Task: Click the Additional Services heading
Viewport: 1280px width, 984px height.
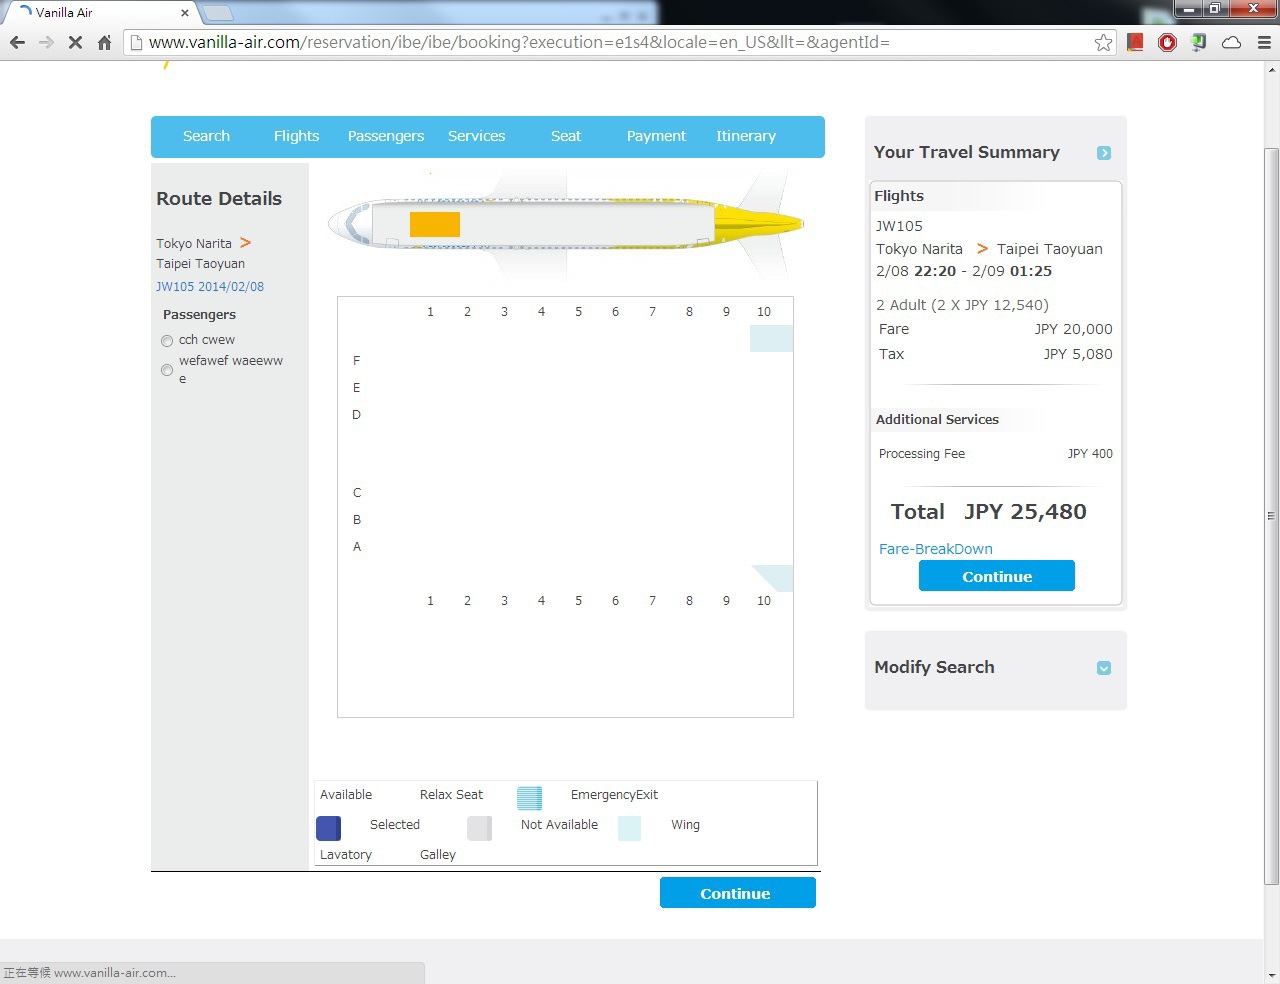Action: [x=937, y=419]
